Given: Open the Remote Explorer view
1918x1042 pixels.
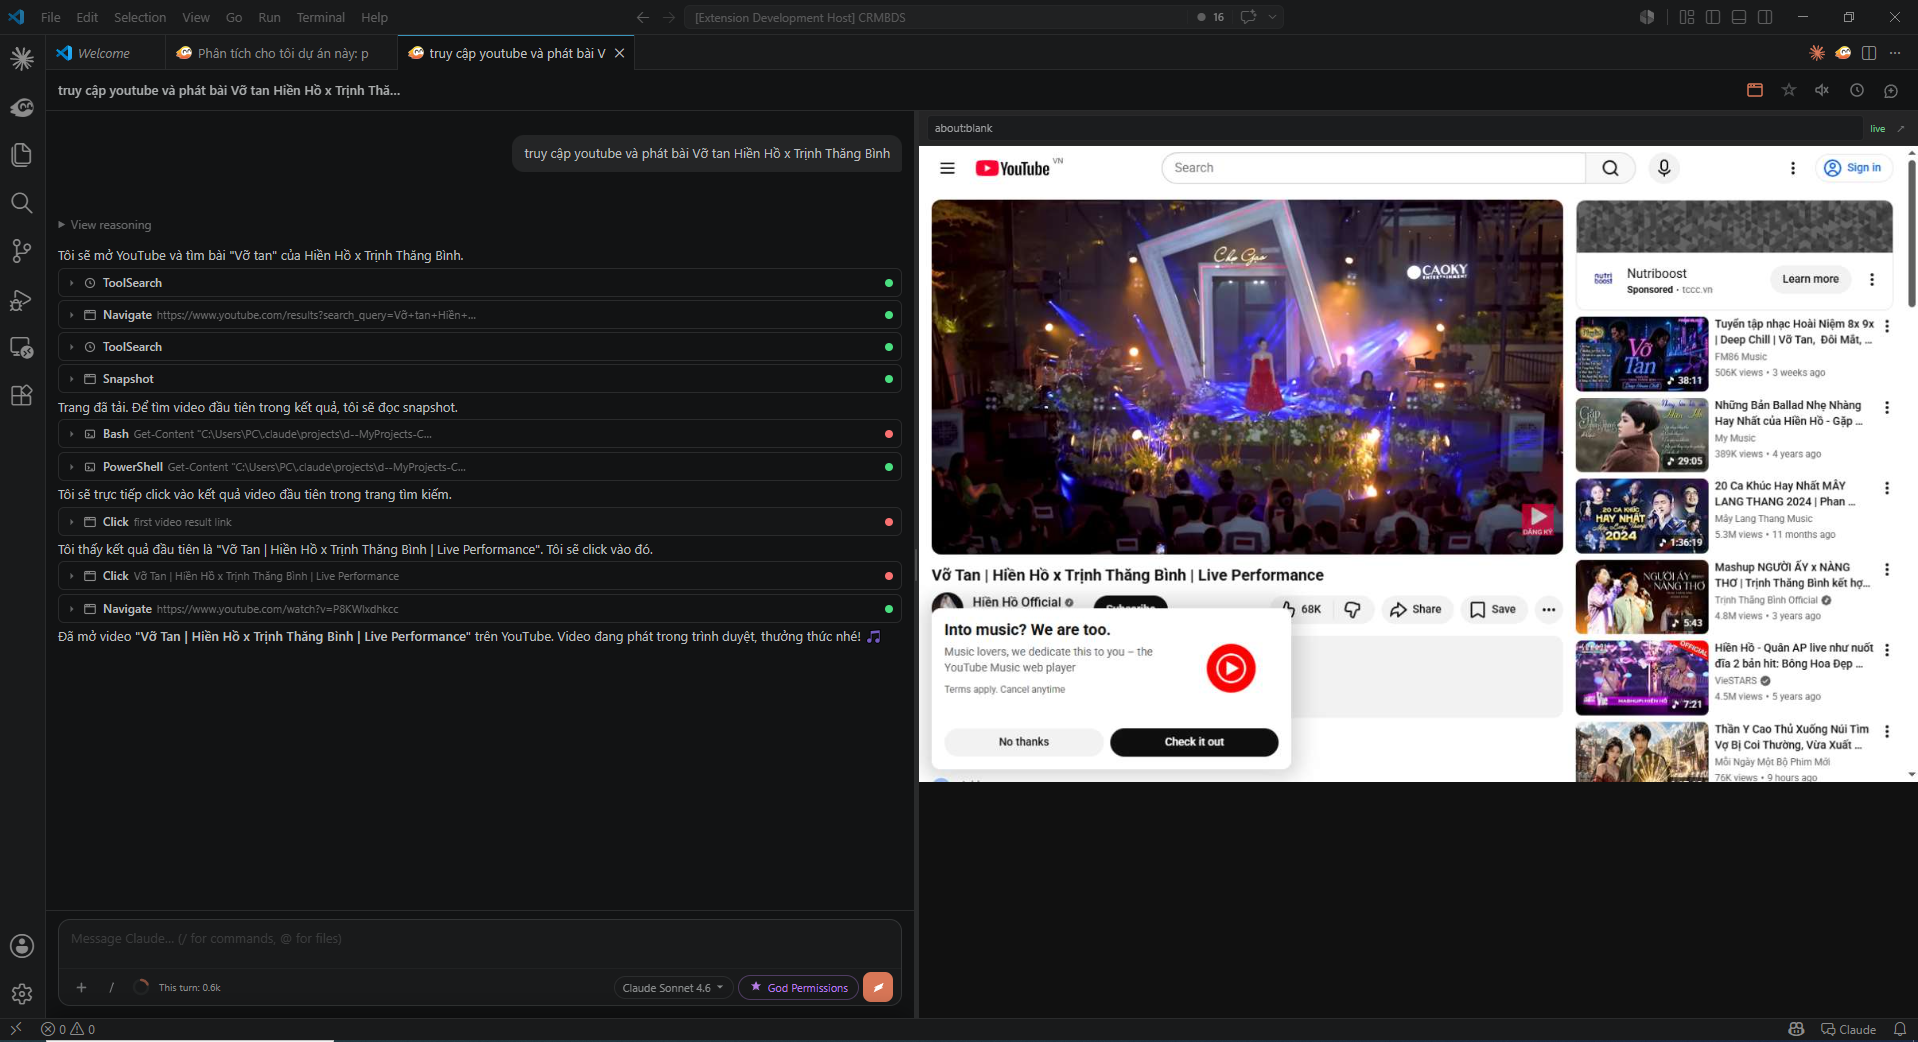Looking at the screenshot, I should tap(22, 347).
